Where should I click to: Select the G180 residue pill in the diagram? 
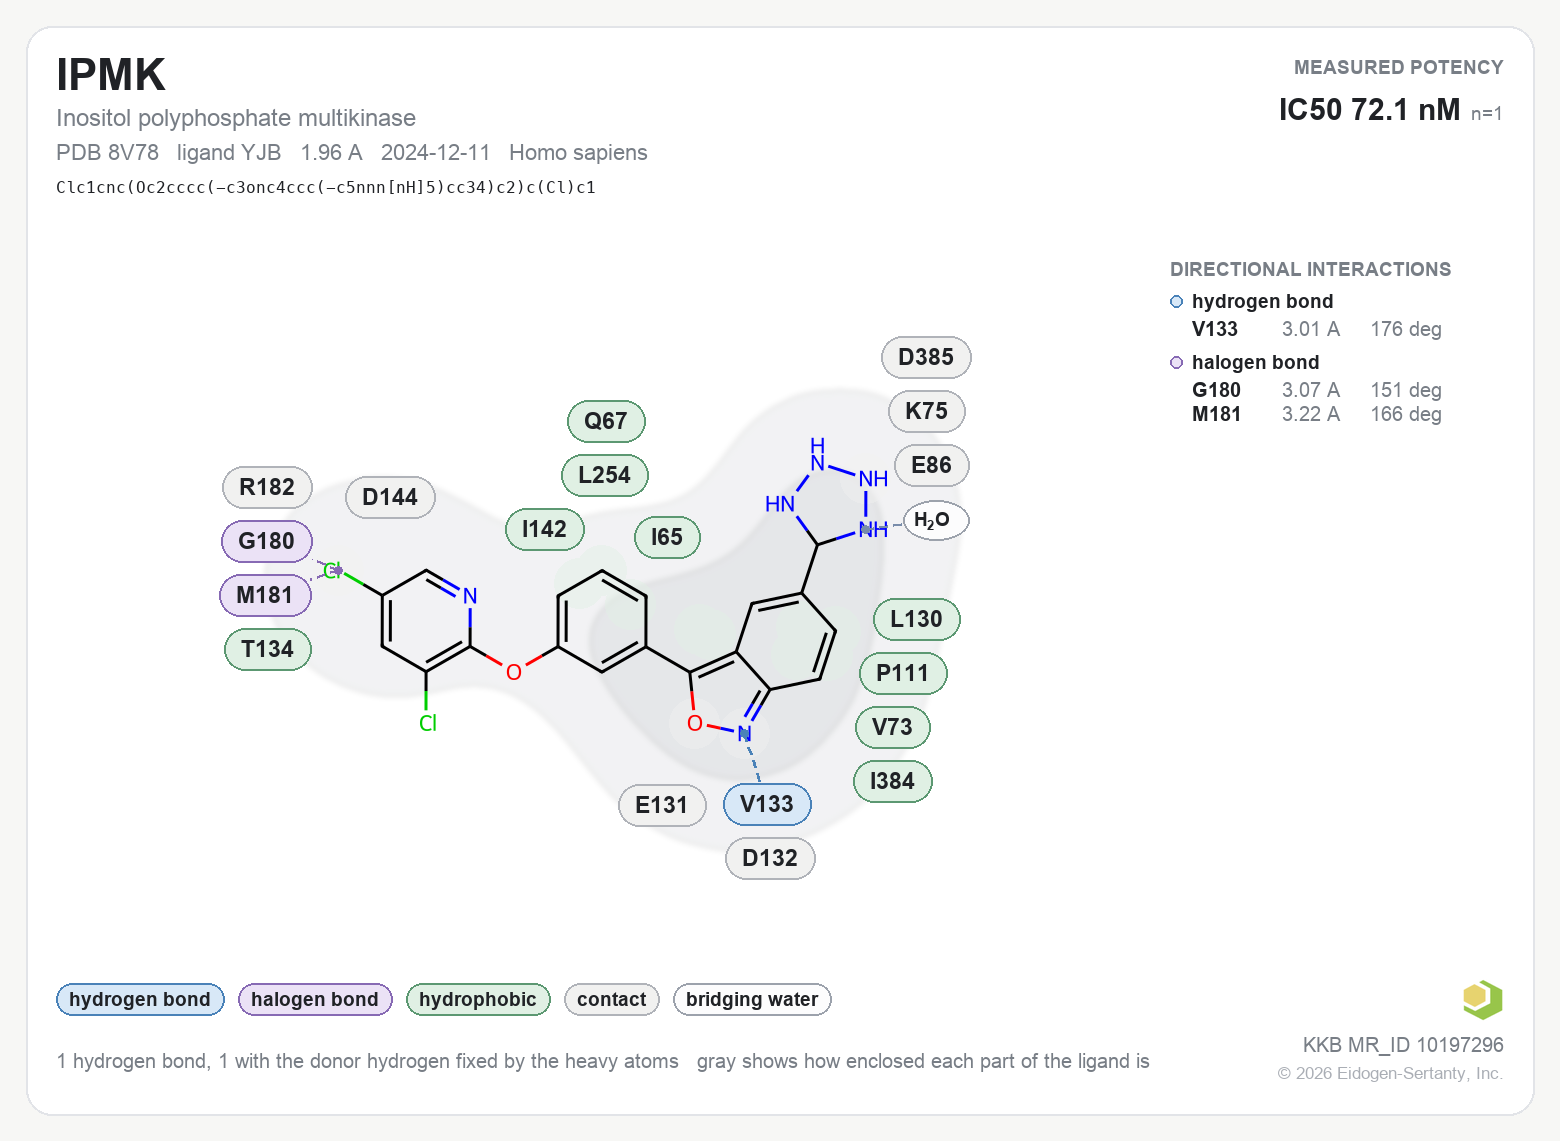click(267, 541)
